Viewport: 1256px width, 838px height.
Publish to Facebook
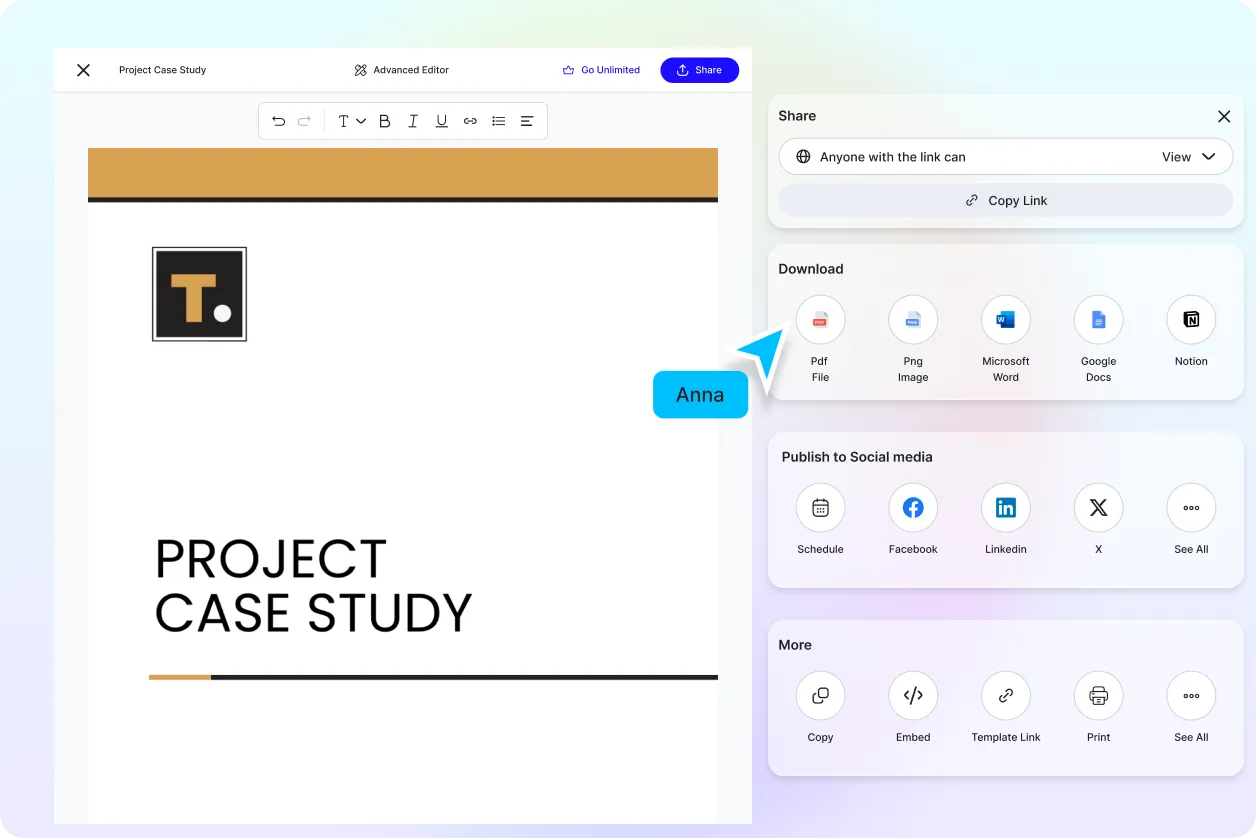(913, 508)
